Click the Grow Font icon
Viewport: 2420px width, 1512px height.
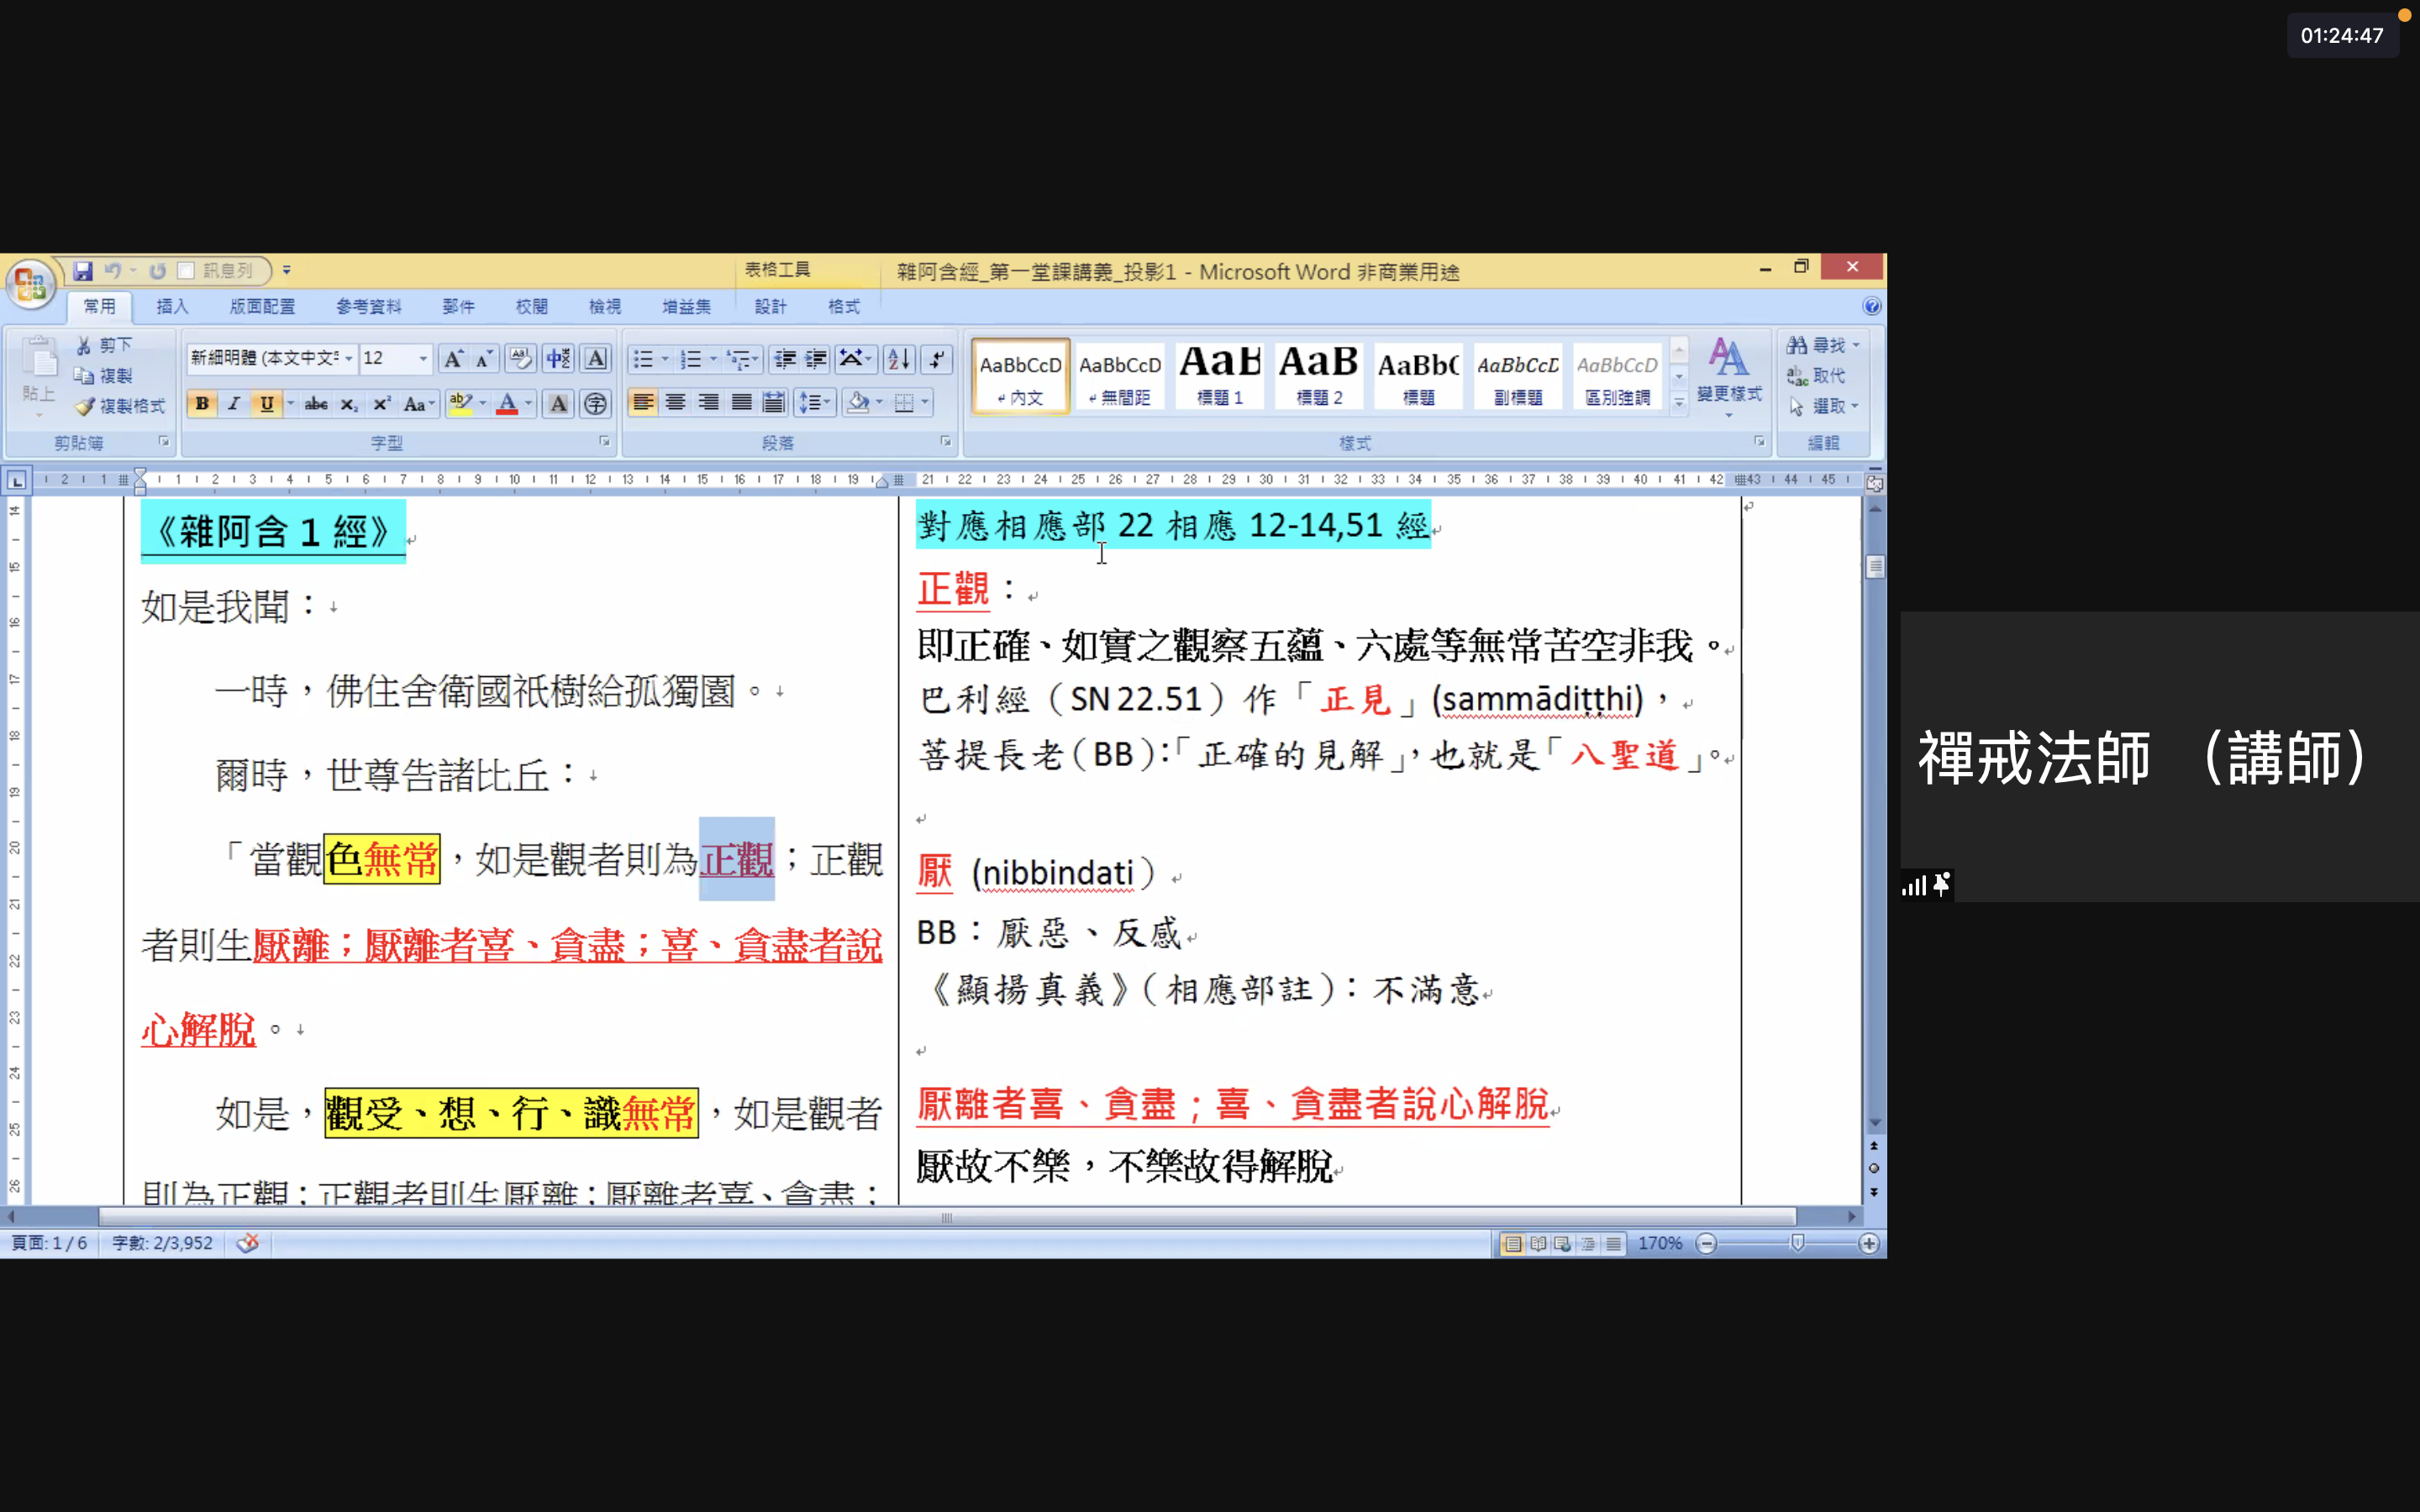453,359
